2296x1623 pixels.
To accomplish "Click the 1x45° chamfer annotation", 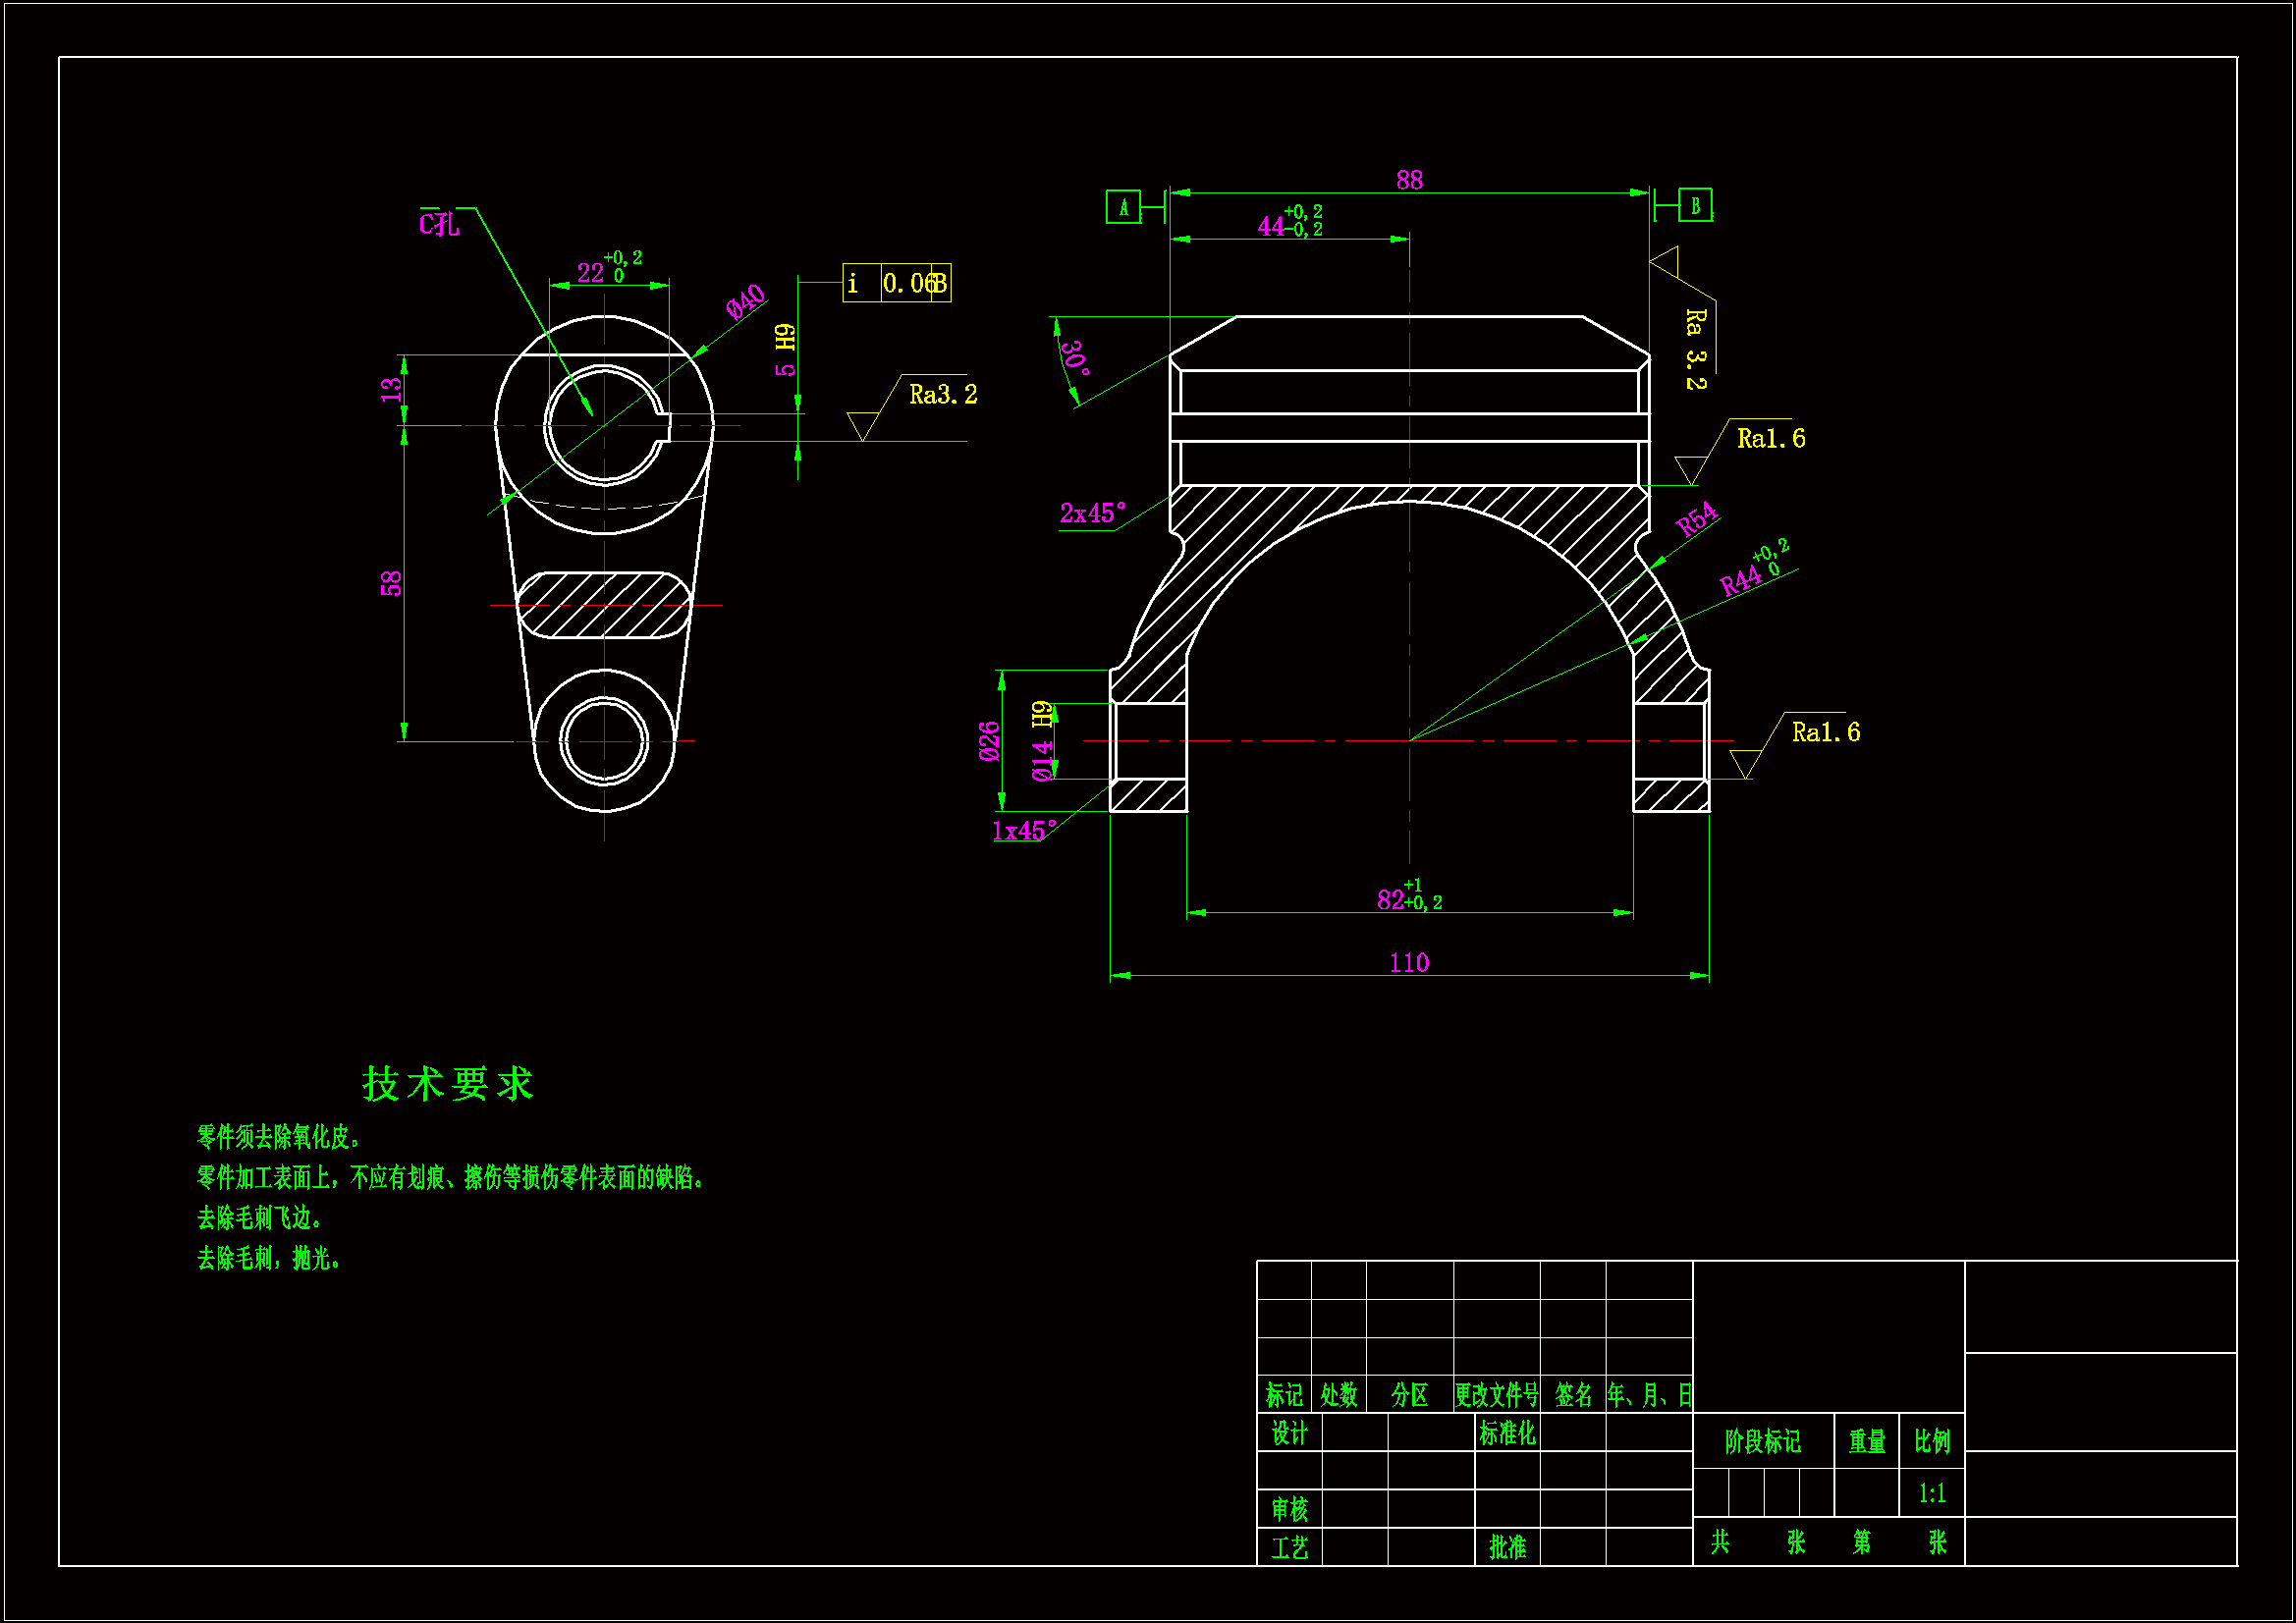I will point(1024,831).
